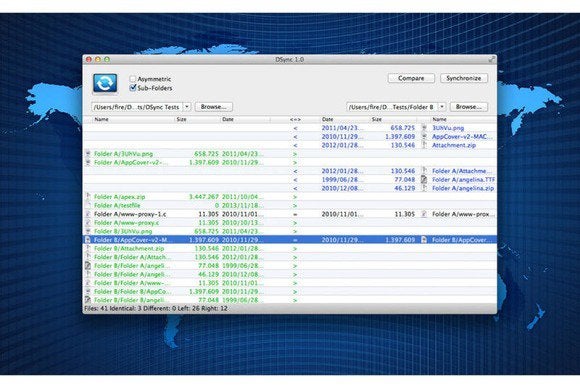This screenshot has width=580, height=388.
Task: Sort by the left Size column header
Action: (197, 119)
